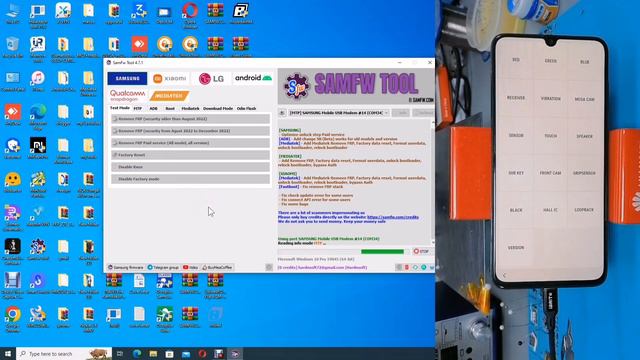Viewport: 640px width, 360px height.
Task: Select the LG brand logo button
Action: [x=211, y=78]
